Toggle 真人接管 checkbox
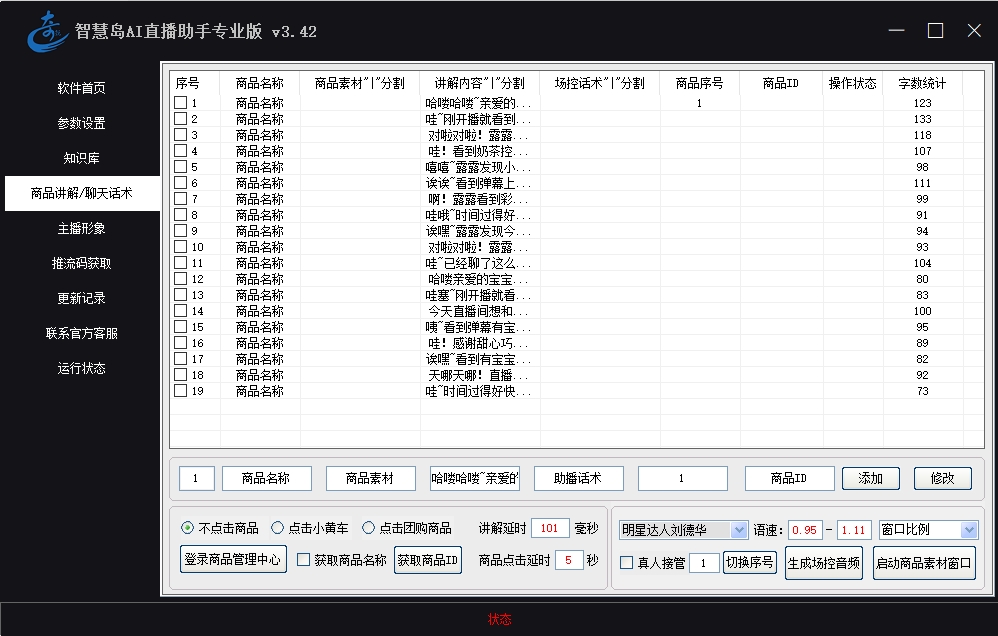Viewport: 998px width, 636px height. tap(627, 563)
